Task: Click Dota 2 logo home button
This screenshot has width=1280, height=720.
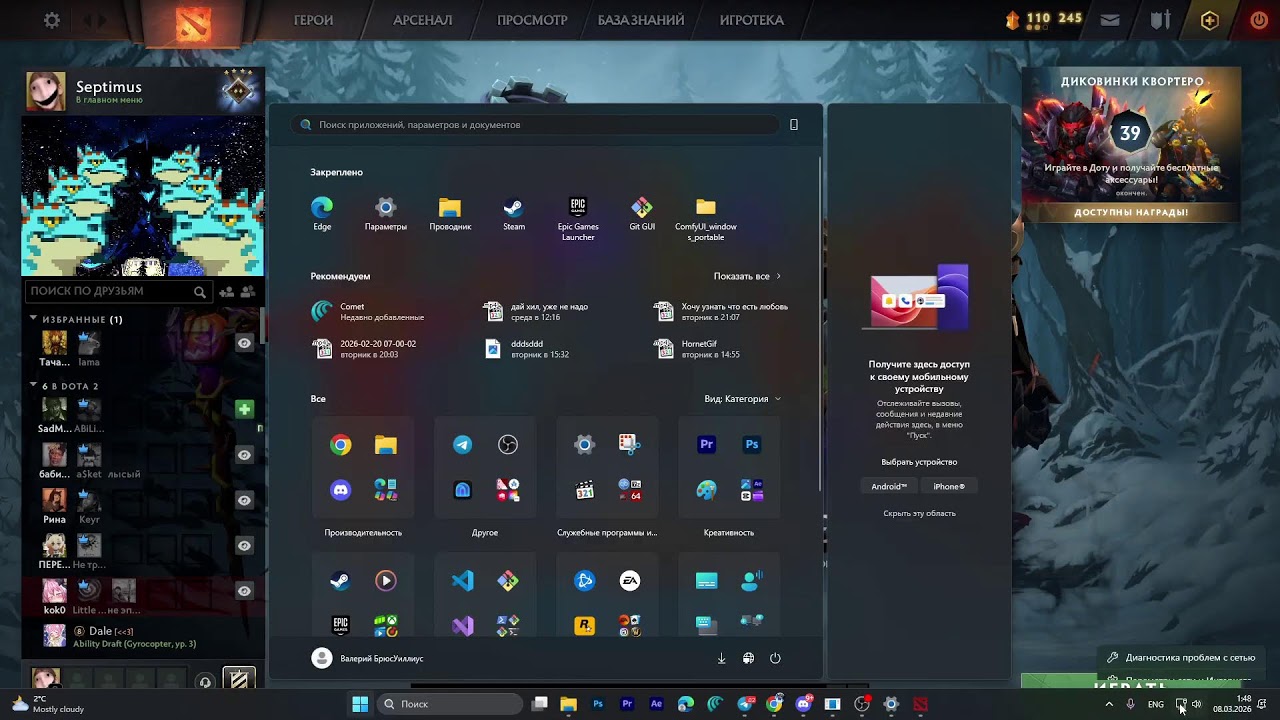Action: tap(193, 22)
